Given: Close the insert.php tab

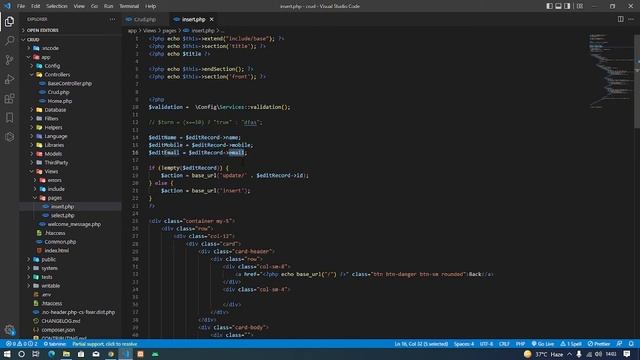Looking at the screenshot, I should pos(211,19).
